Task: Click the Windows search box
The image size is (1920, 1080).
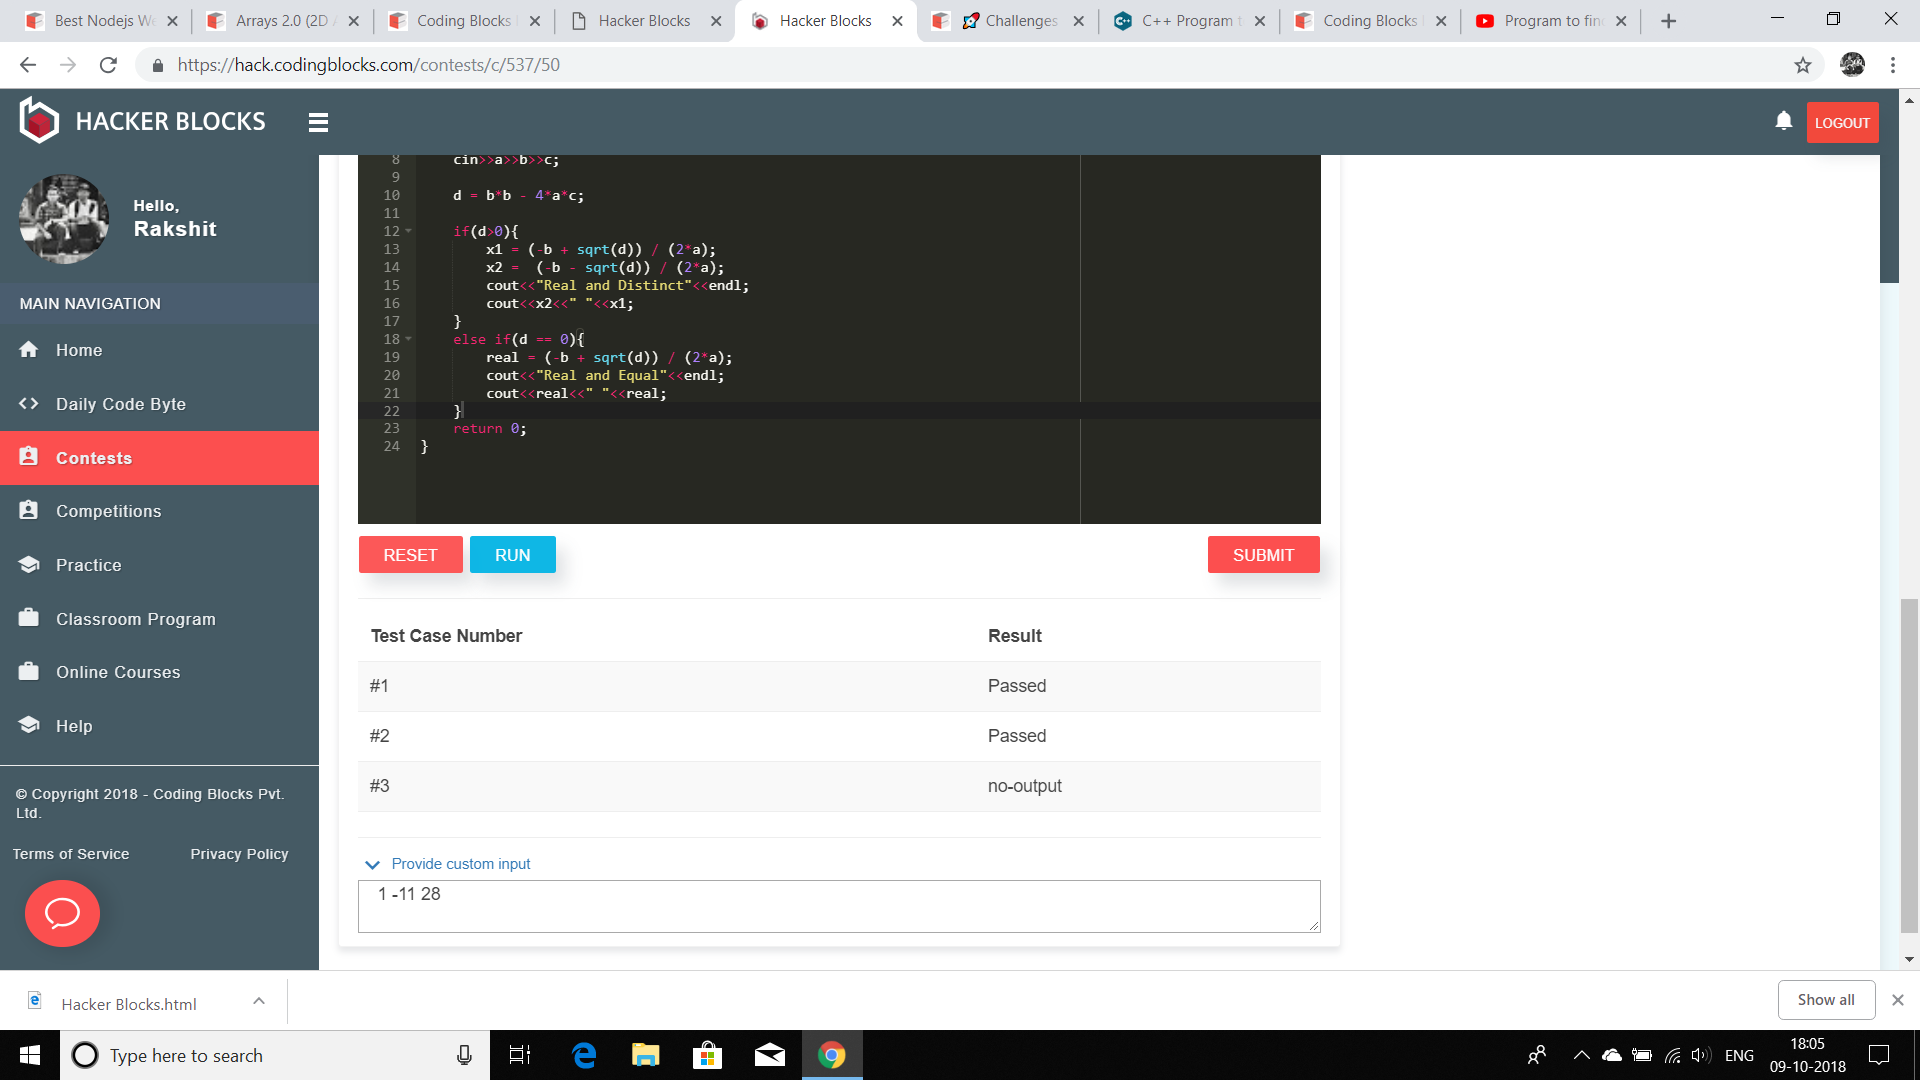Action: (x=275, y=1055)
